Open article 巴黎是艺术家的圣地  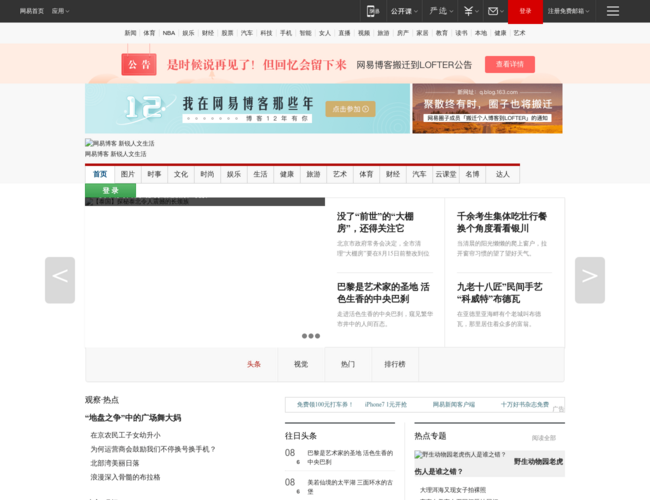click(383, 293)
